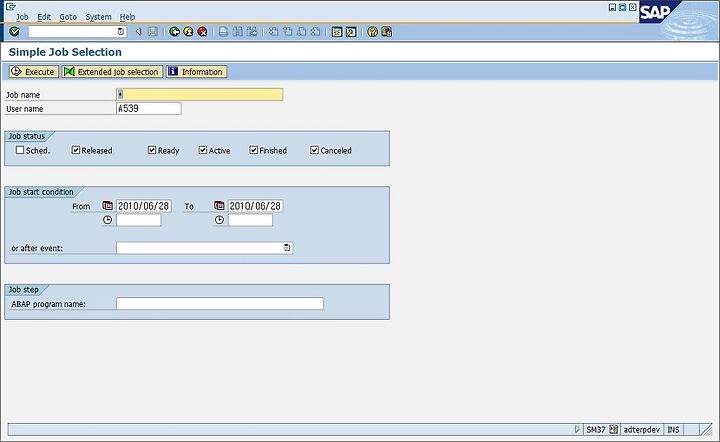
Task: Open the Job menu
Action: (22, 17)
